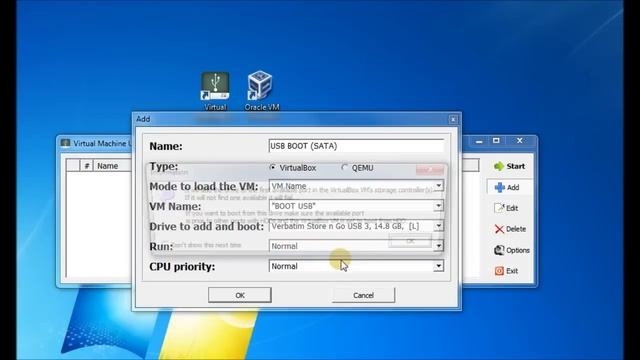The width and height of the screenshot is (640, 360).
Task: Open the Drive to add and boot dropdown
Action: (x=438, y=226)
